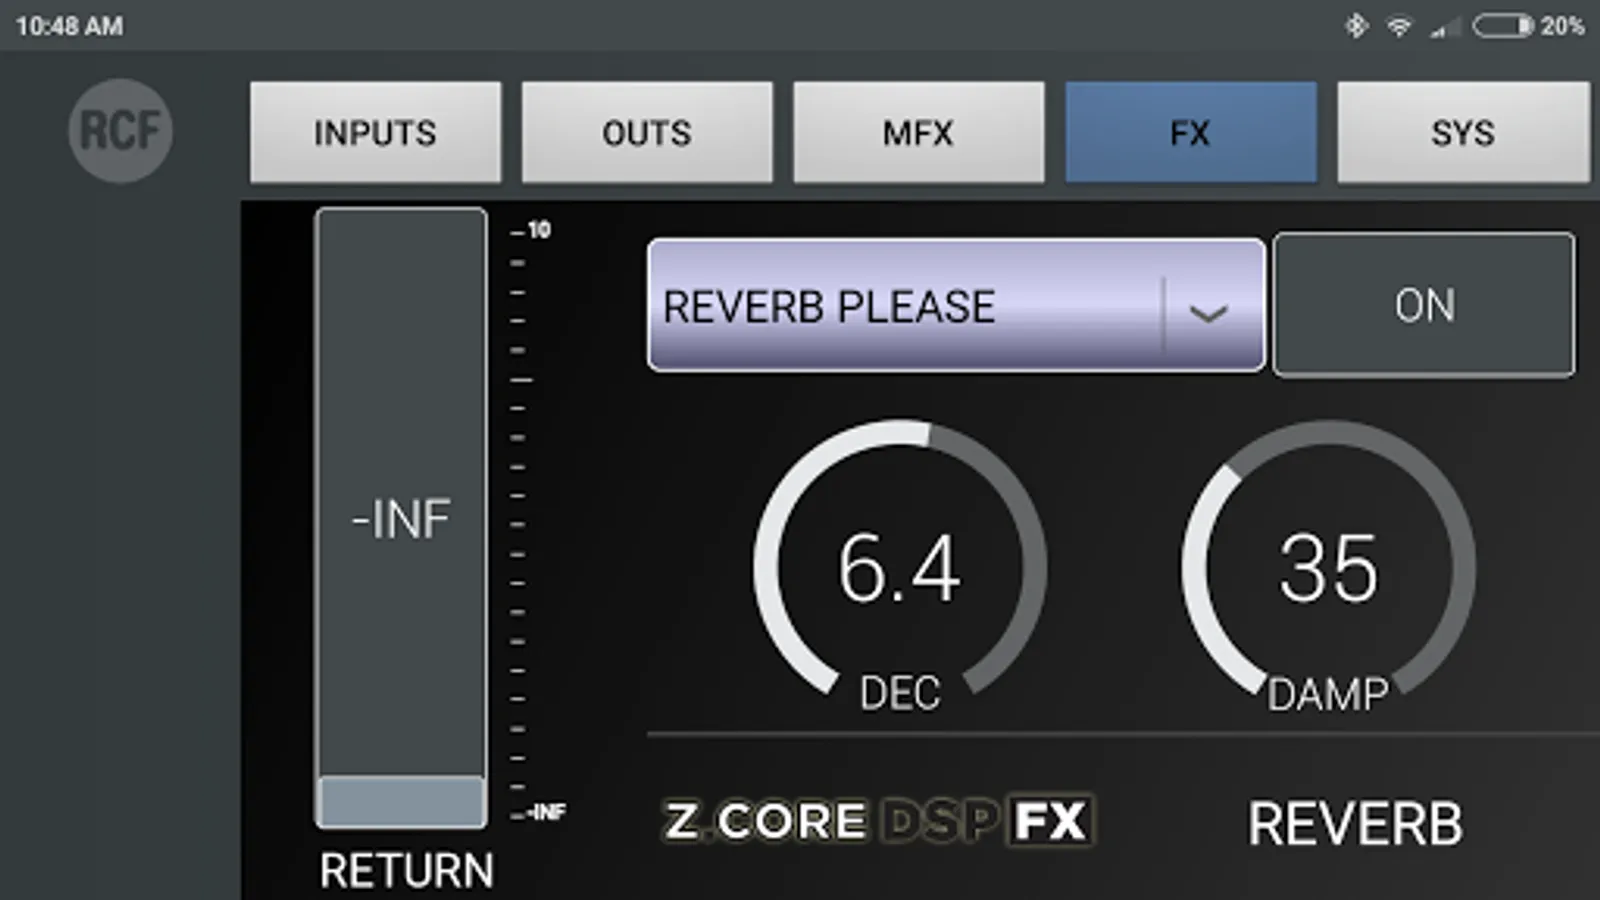The width and height of the screenshot is (1600, 900).
Task: Click the -INF level in RETURN fader
Action: click(x=401, y=519)
